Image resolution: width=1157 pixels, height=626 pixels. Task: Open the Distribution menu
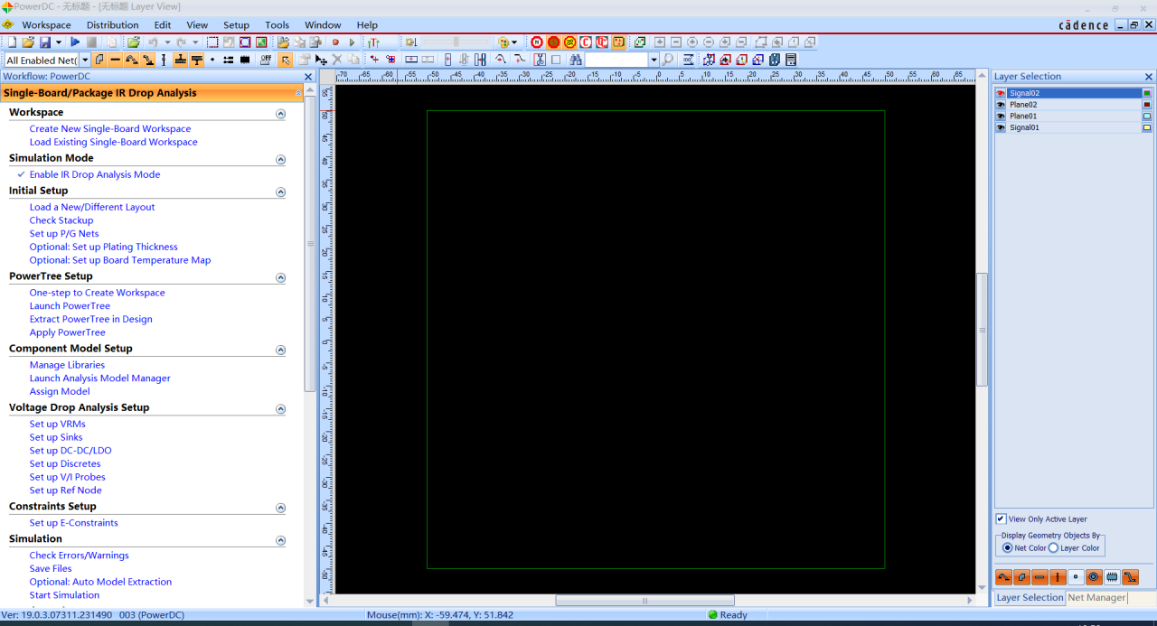[112, 25]
